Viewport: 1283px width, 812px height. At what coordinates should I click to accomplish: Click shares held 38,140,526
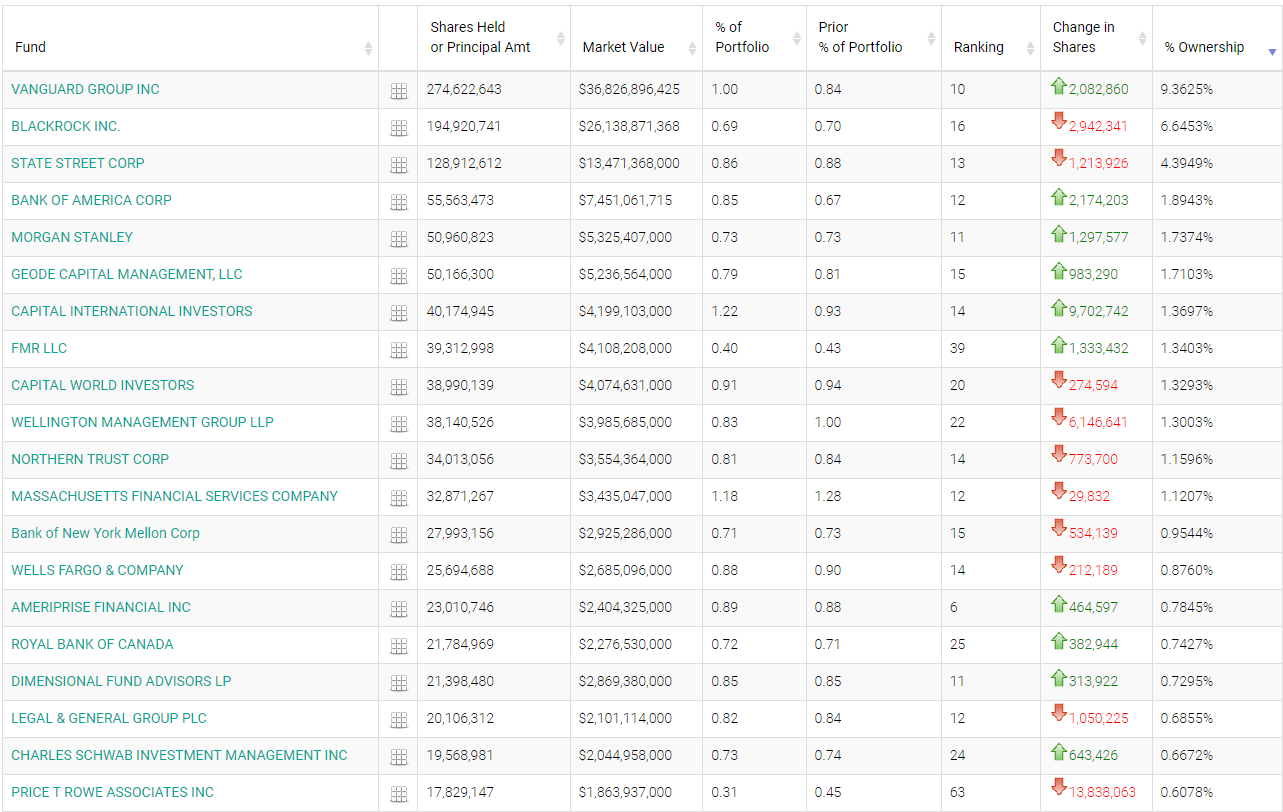tap(460, 422)
